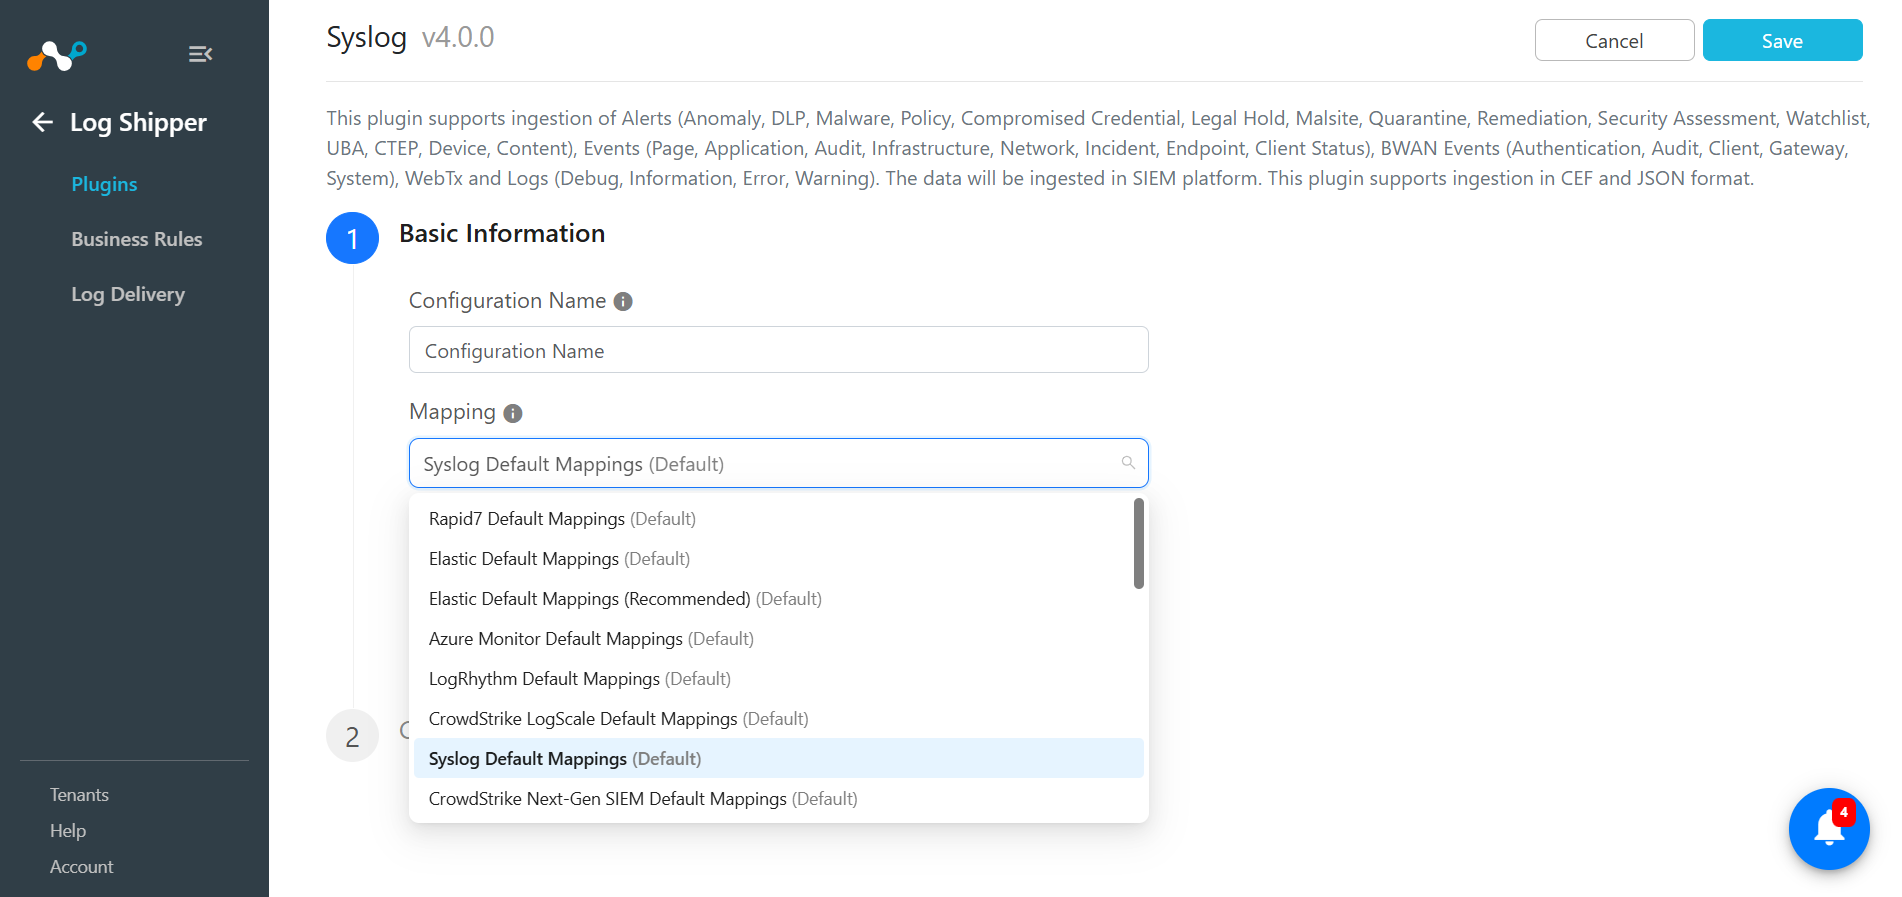Click the search icon in Mapping field

coord(1128,463)
